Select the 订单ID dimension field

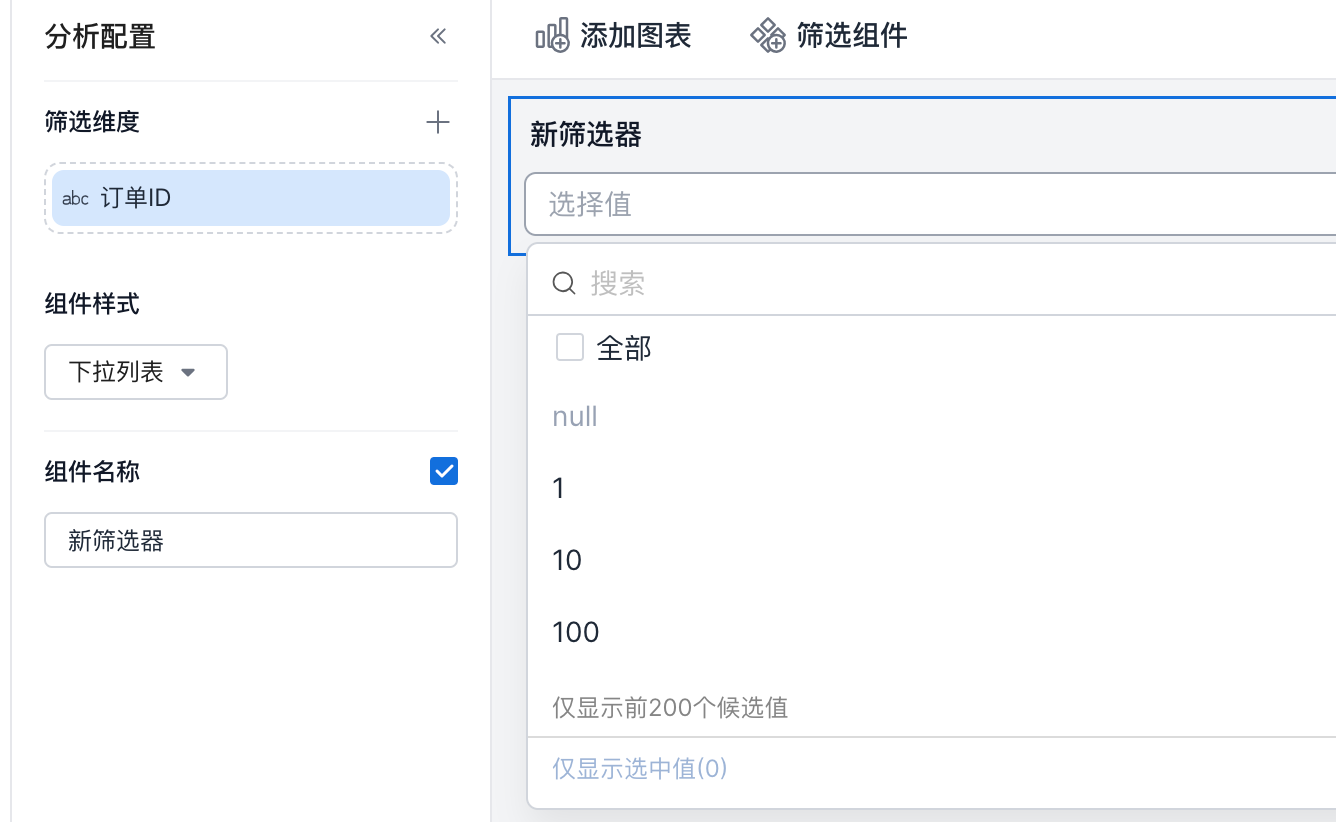coord(250,198)
